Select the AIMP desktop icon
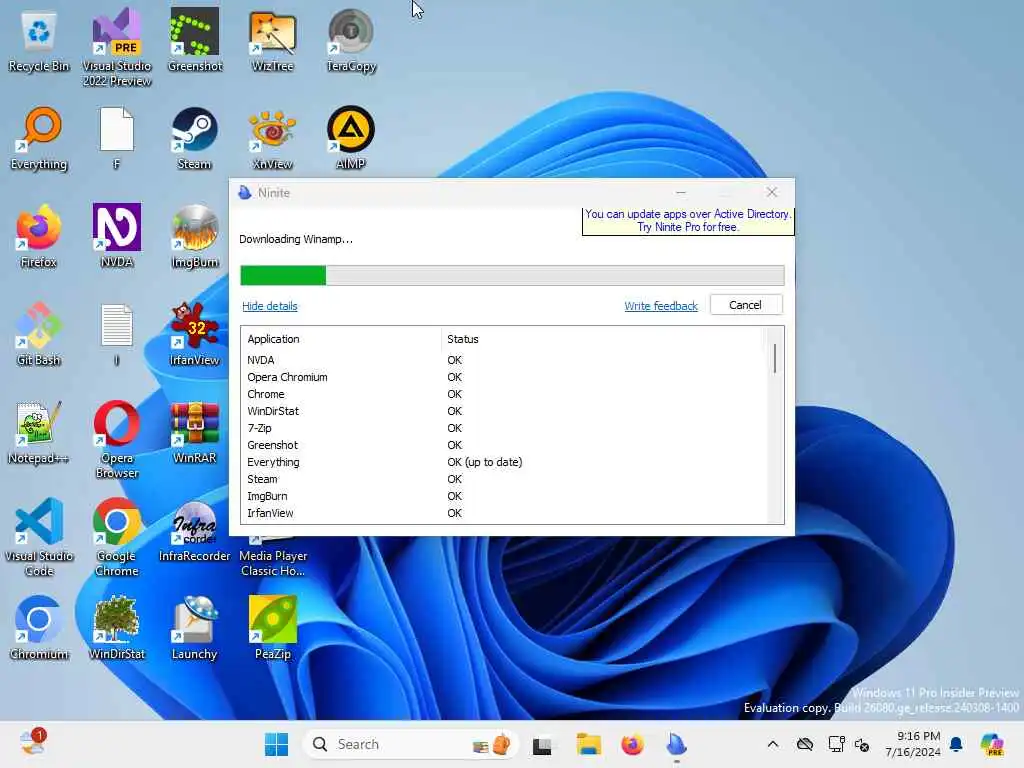Screen dimensions: 1024x768 pyautogui.click(x=351, y=139)
